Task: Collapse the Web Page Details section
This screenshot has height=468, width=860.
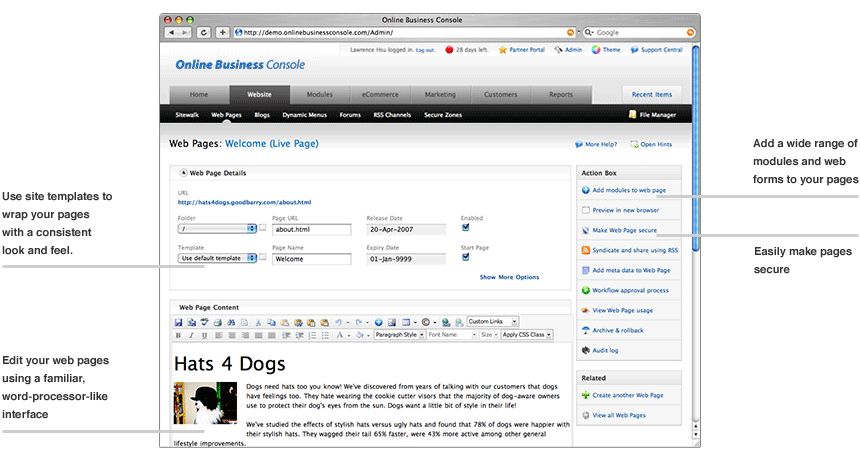Action: [184, 173]
